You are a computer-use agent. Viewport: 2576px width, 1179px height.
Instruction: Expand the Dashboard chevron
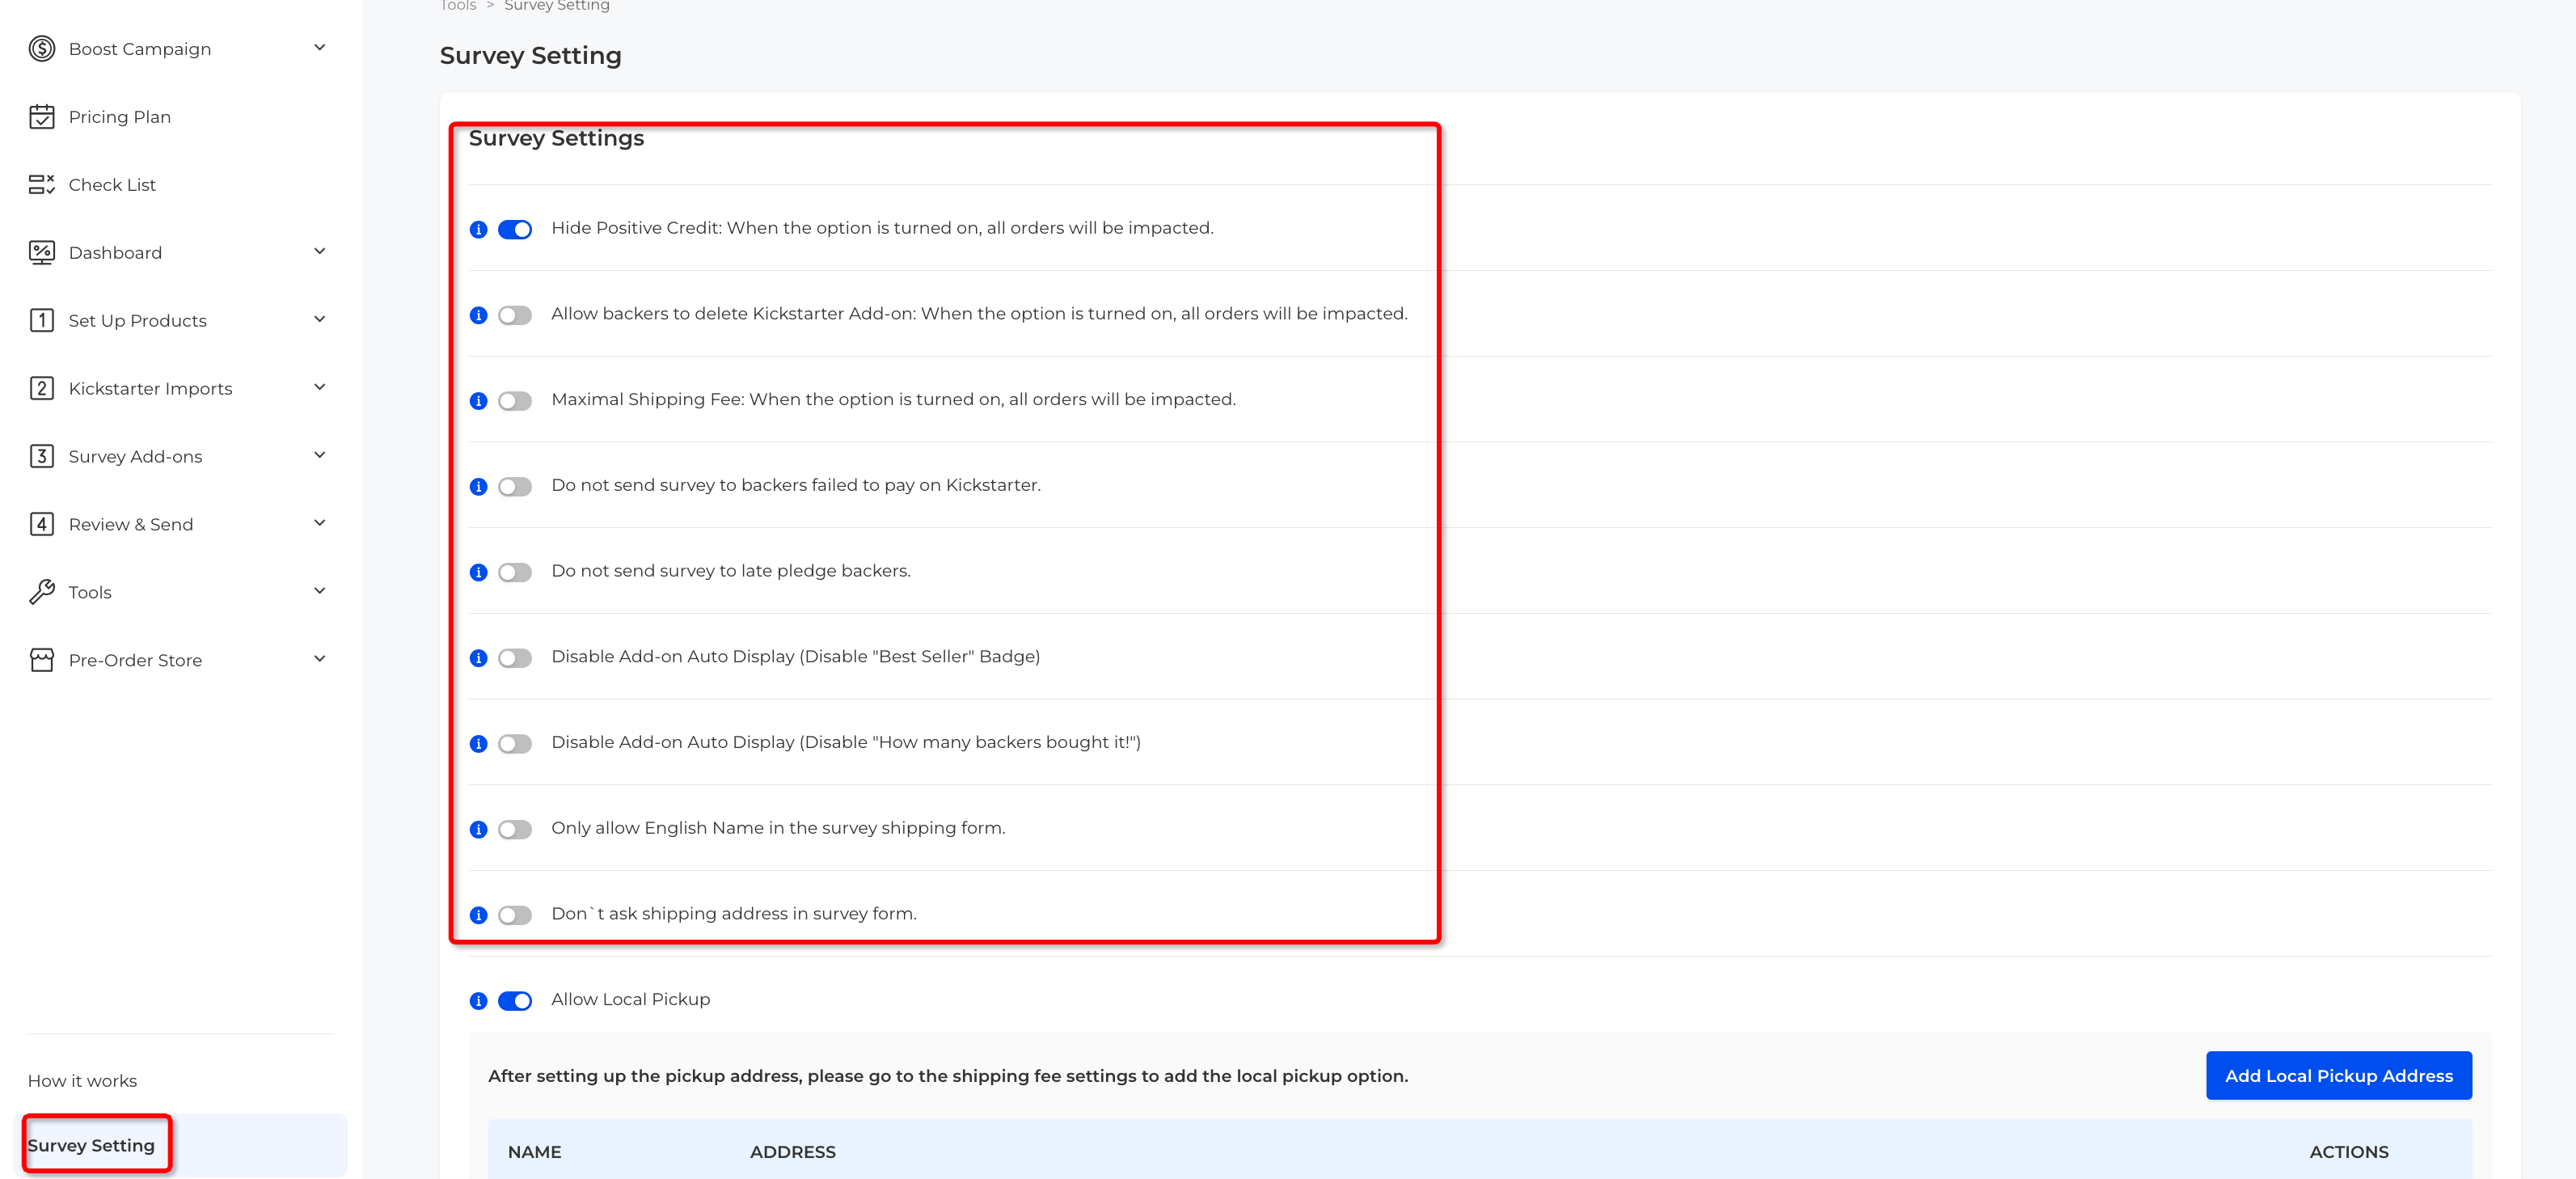coord(320,251)
